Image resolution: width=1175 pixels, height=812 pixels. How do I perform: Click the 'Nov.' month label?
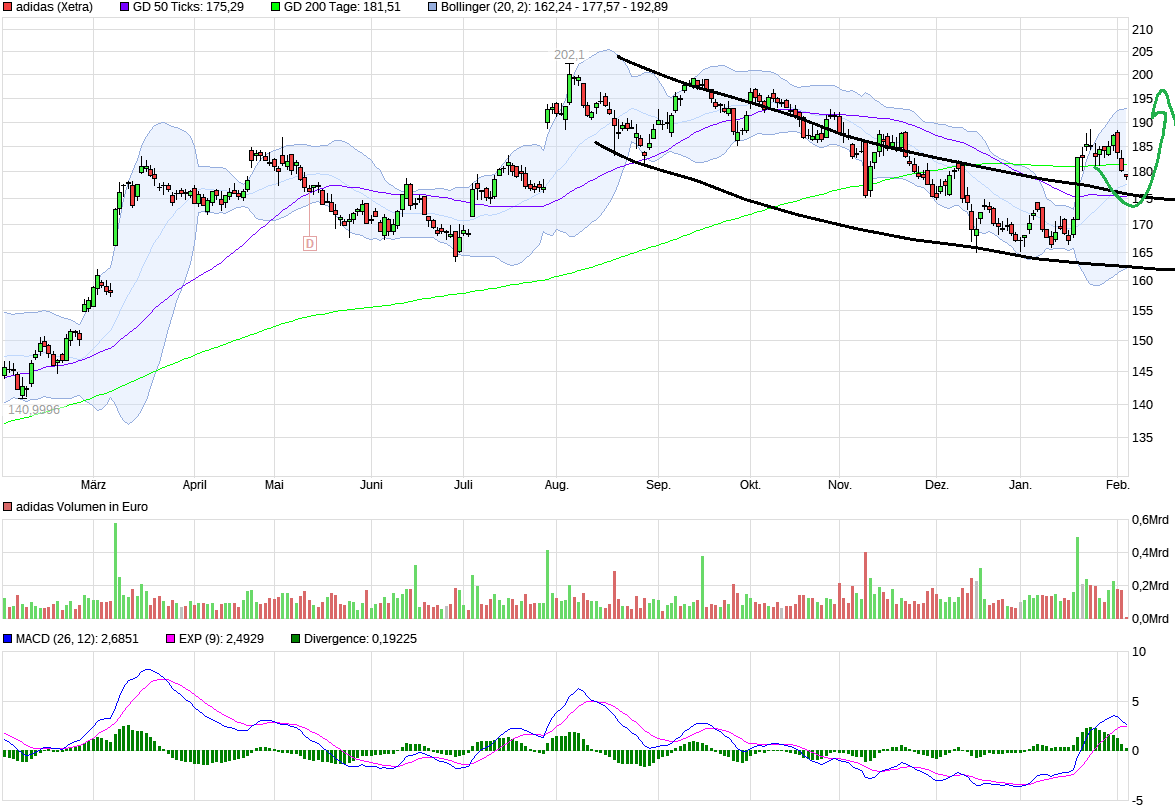pyautogui.click(x=840, y=485)
